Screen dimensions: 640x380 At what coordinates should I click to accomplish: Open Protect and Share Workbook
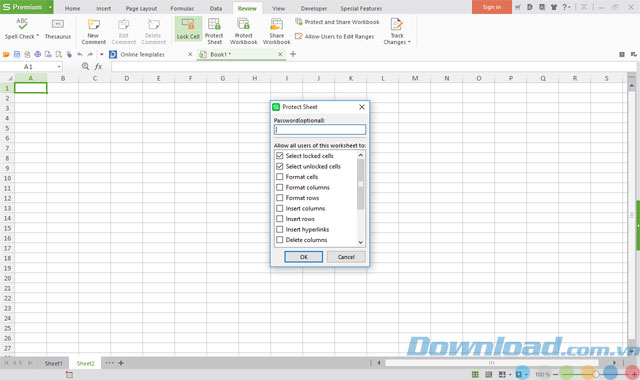tap(337, 22)
